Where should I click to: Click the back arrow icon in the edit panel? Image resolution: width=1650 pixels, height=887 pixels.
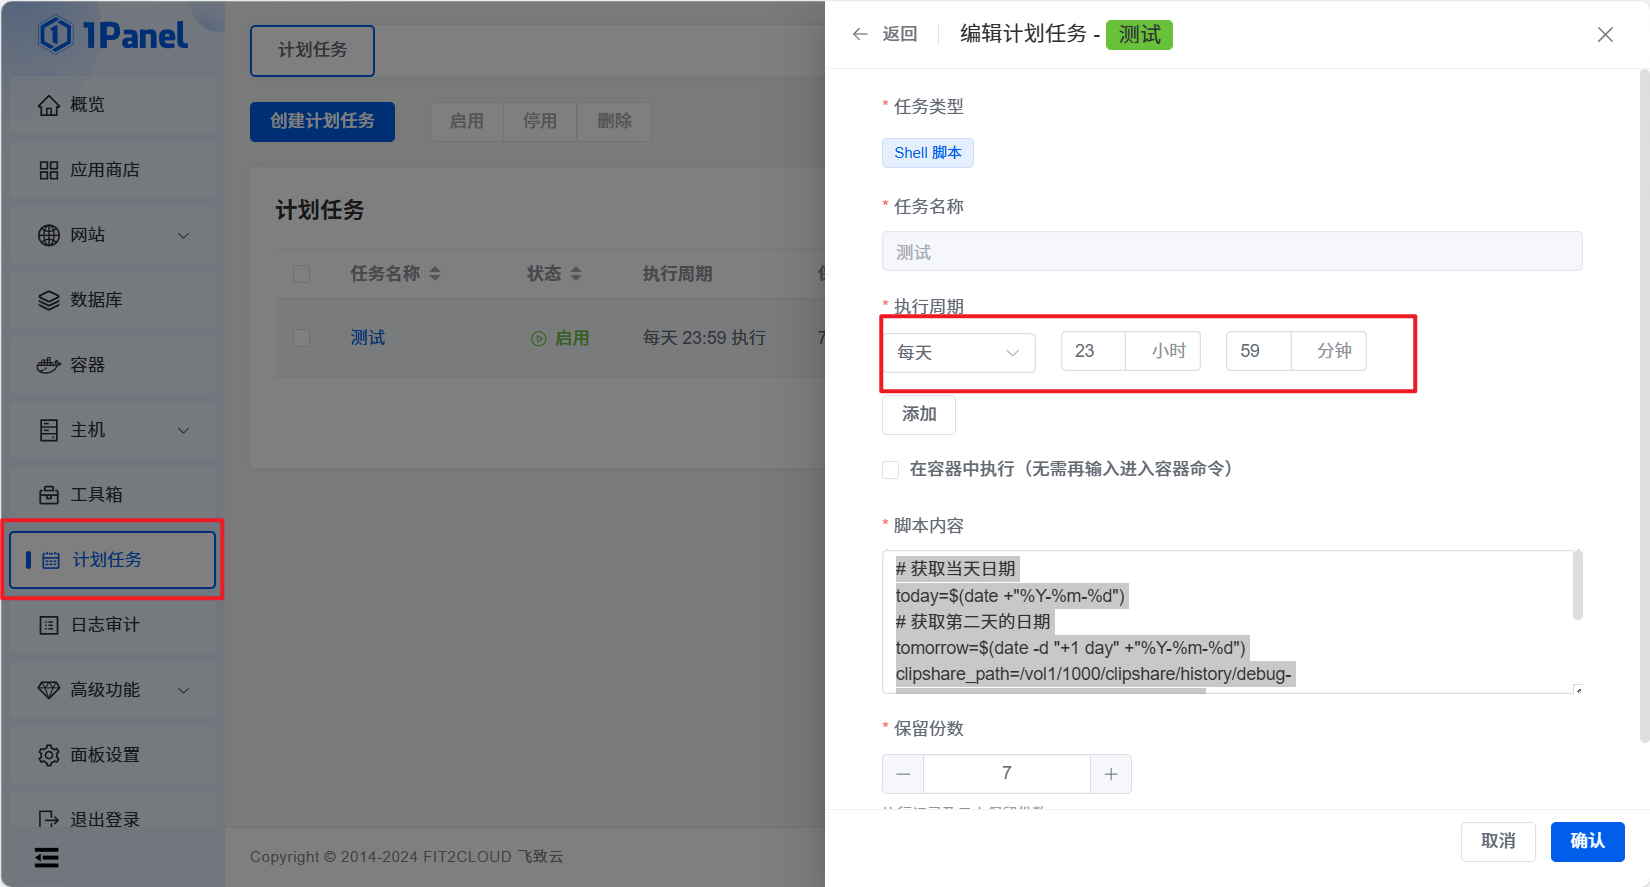click(x=860, y=34)
